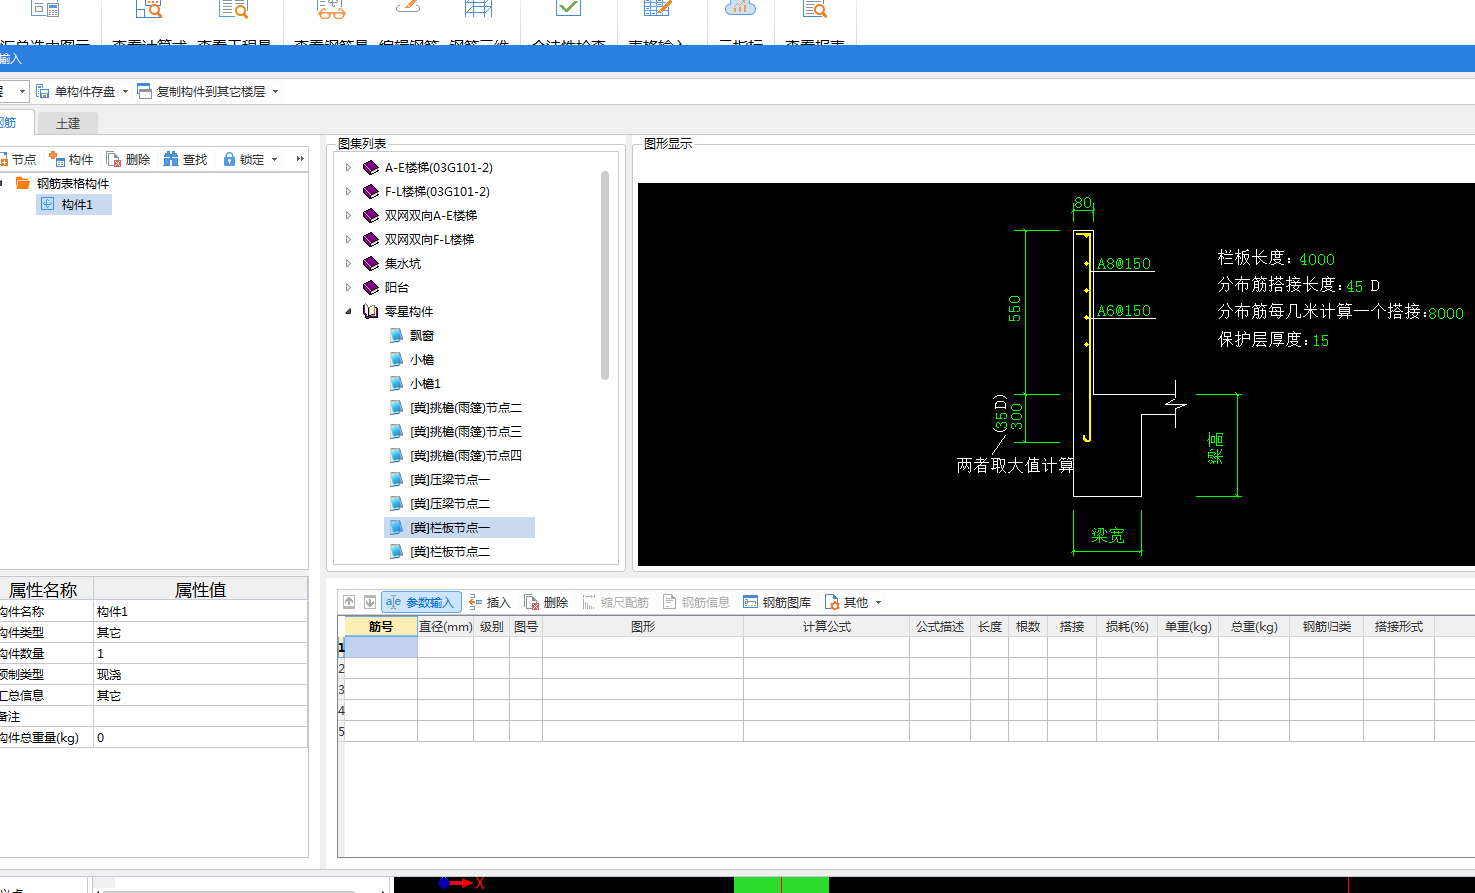Click the 构件 add component button
1475x893 pixels.
click(71, 159)
